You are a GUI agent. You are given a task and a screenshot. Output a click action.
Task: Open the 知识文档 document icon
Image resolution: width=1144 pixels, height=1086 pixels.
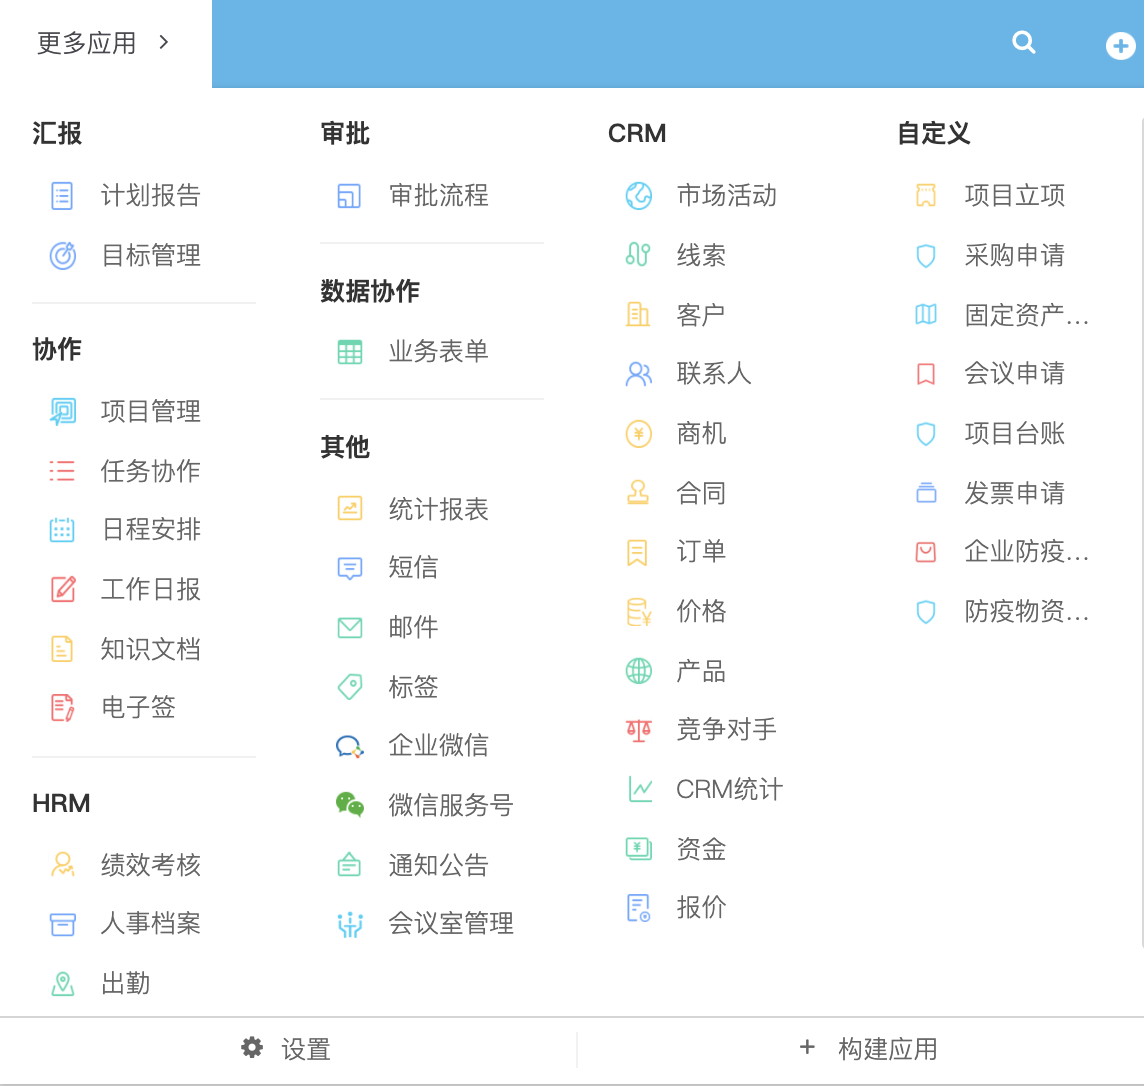62,648
